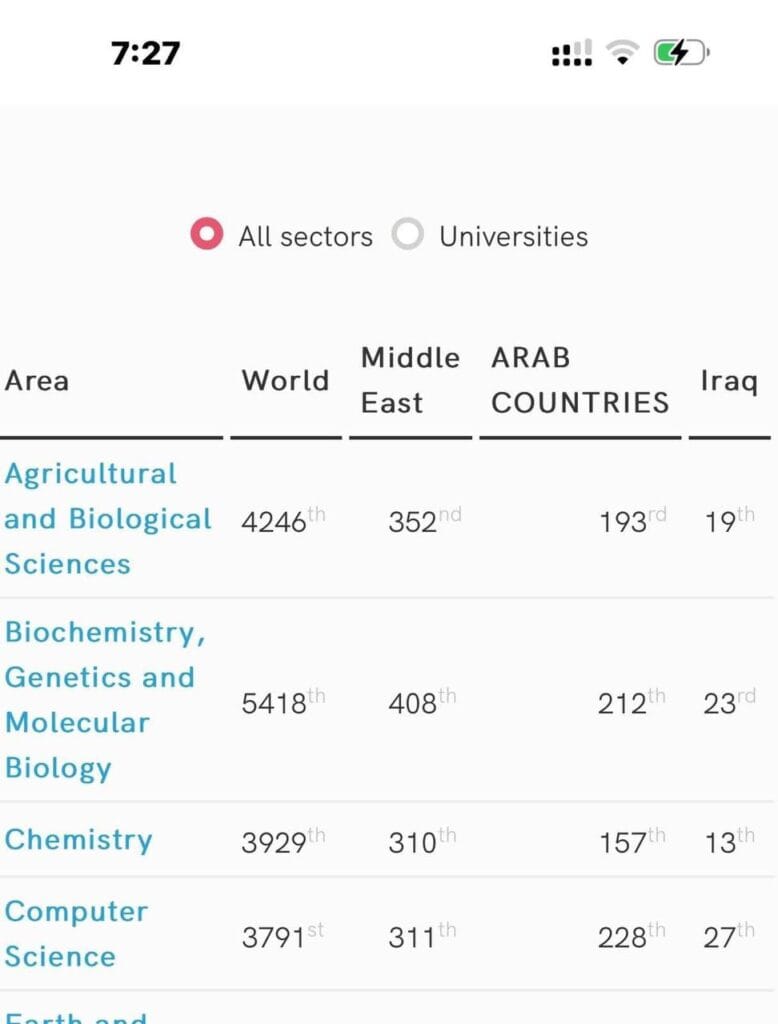Tap the 7:27 clock in status bar
Image resolution: width=778 pixels, height=1024 pixels.
point(145,53)
